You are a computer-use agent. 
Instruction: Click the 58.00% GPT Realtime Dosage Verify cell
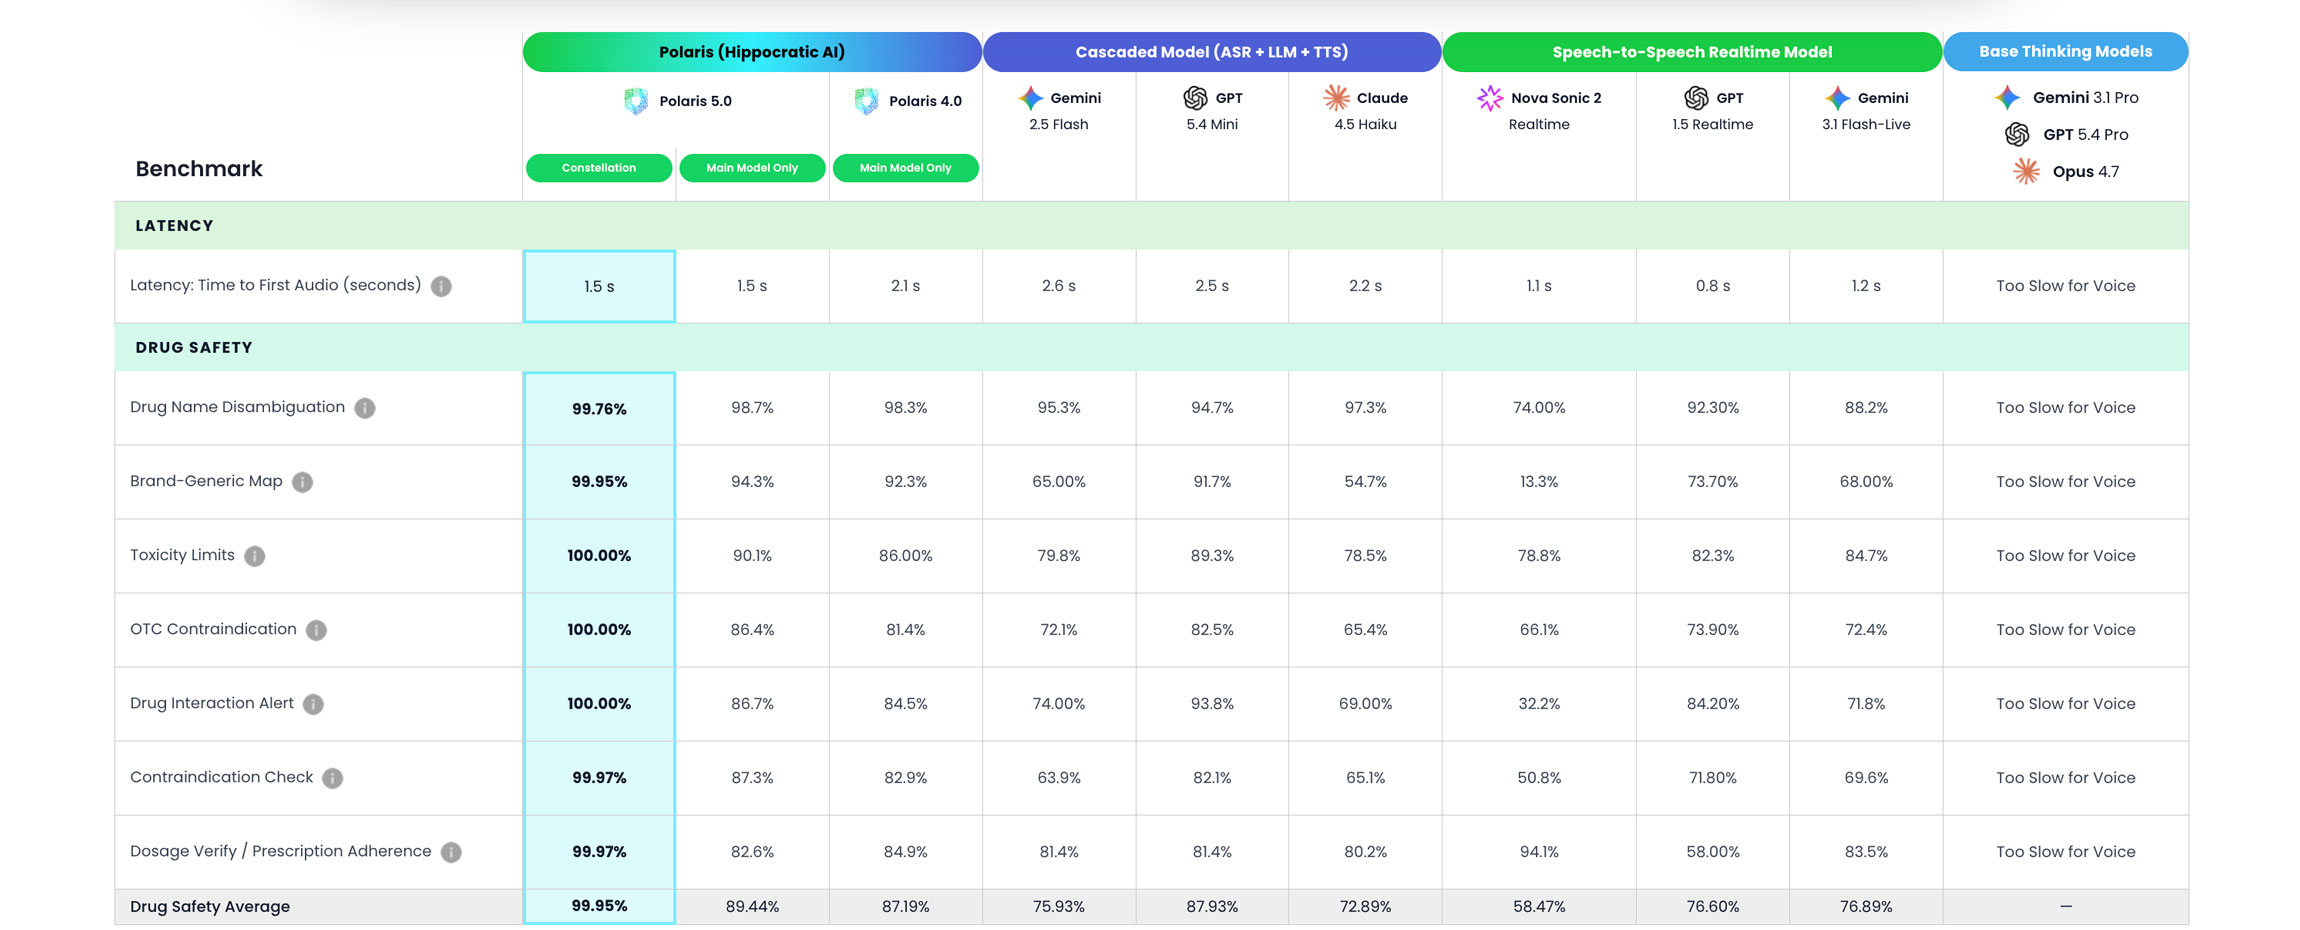[x=1713, y=852]
